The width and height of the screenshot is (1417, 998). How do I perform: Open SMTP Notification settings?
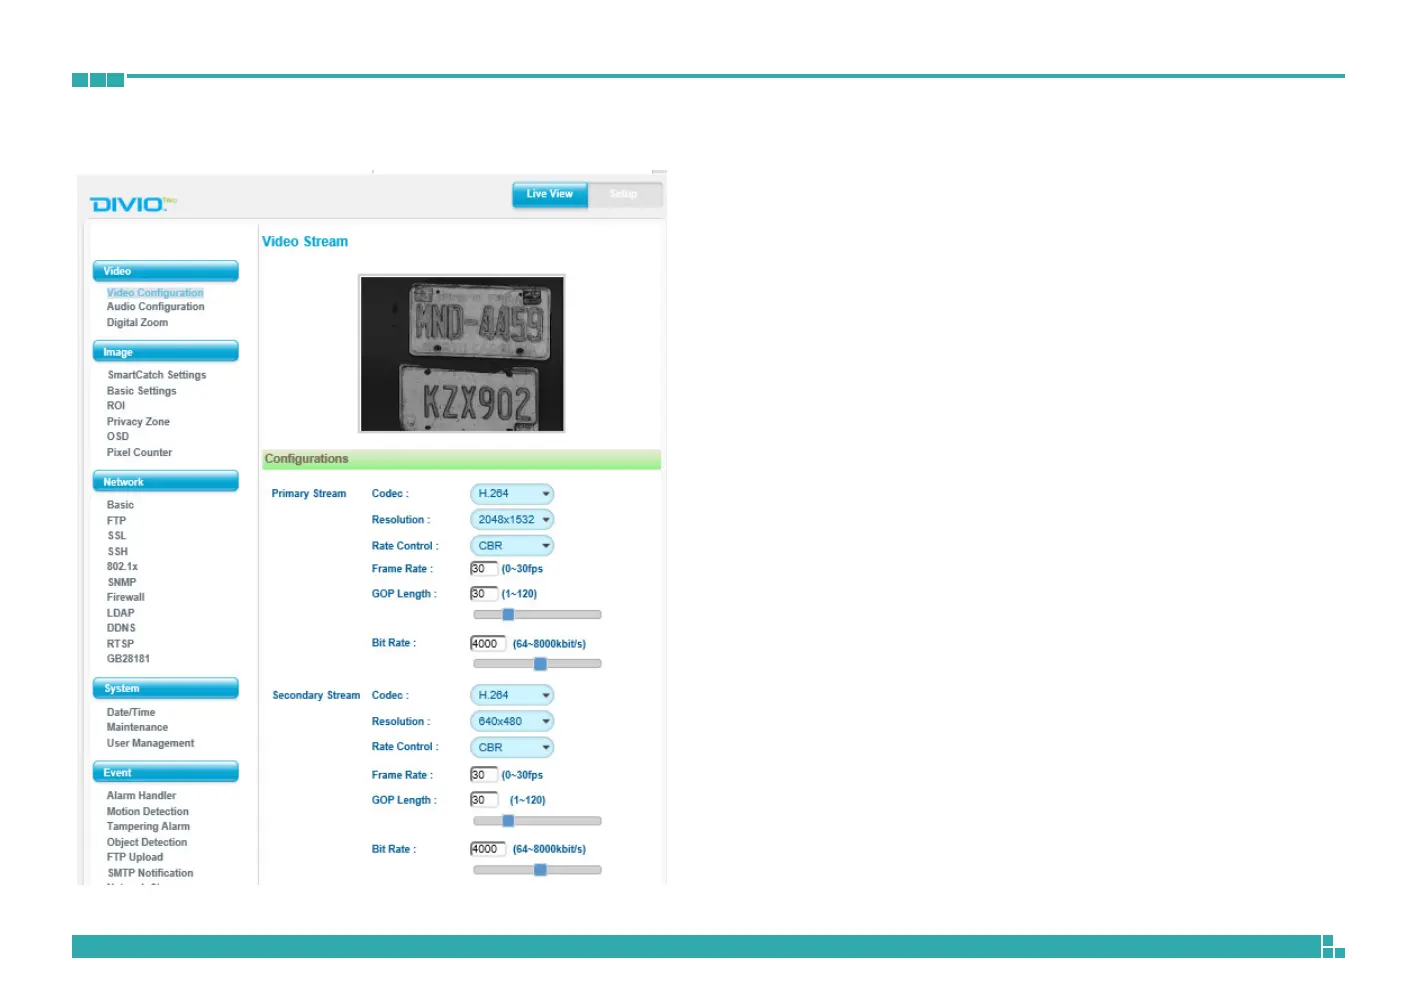click(x=150, y=873)
